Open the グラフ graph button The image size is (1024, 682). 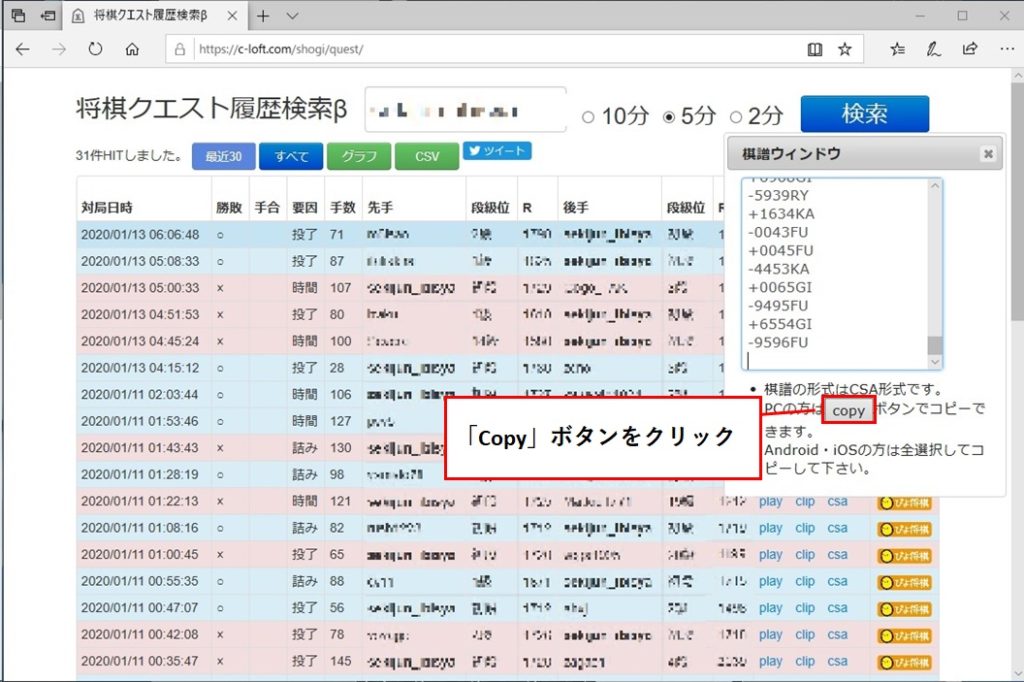(x=359, y=157)
